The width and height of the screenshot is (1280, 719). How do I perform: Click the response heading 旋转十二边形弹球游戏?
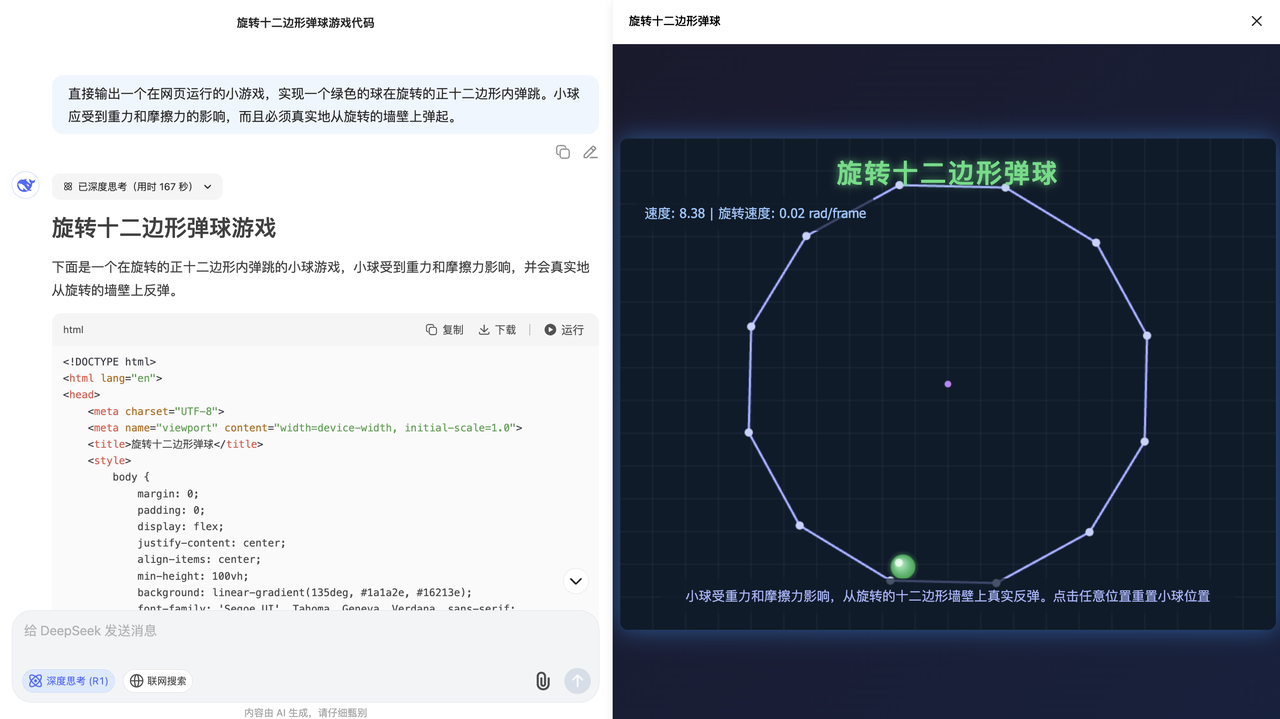point(164,228)
